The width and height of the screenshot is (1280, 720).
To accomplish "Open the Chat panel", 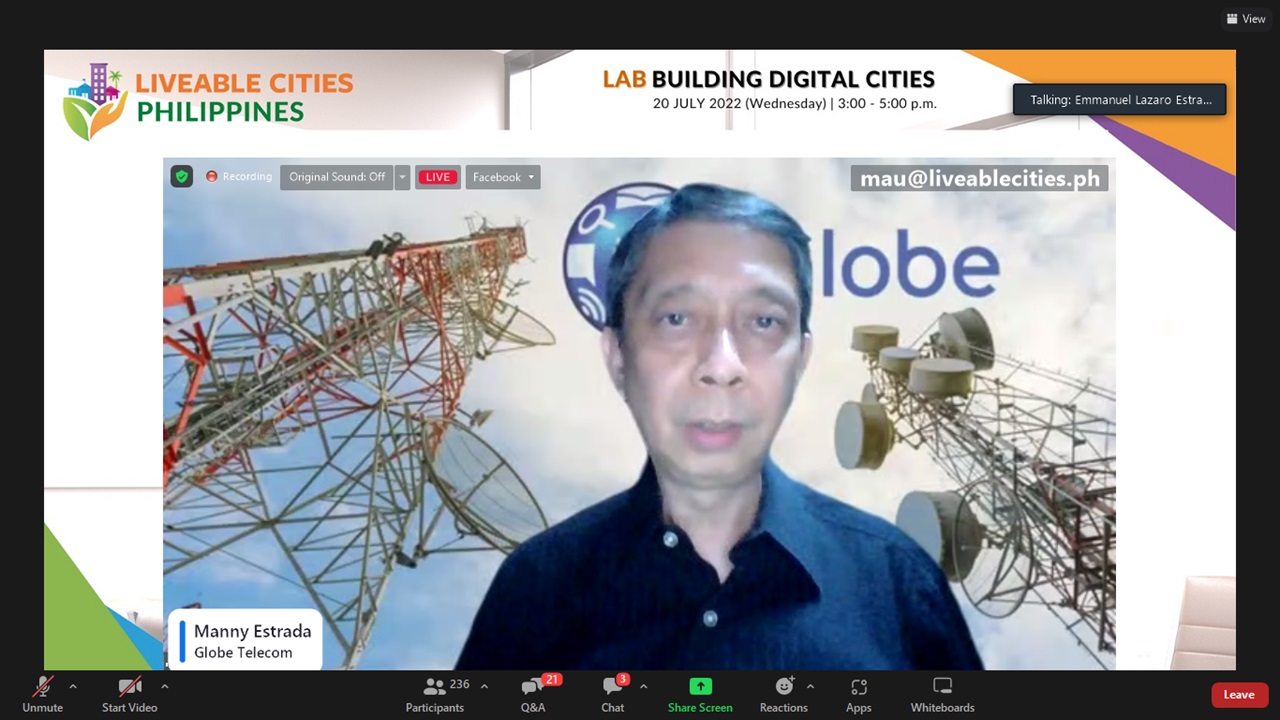I will click(x=613, y=694).
